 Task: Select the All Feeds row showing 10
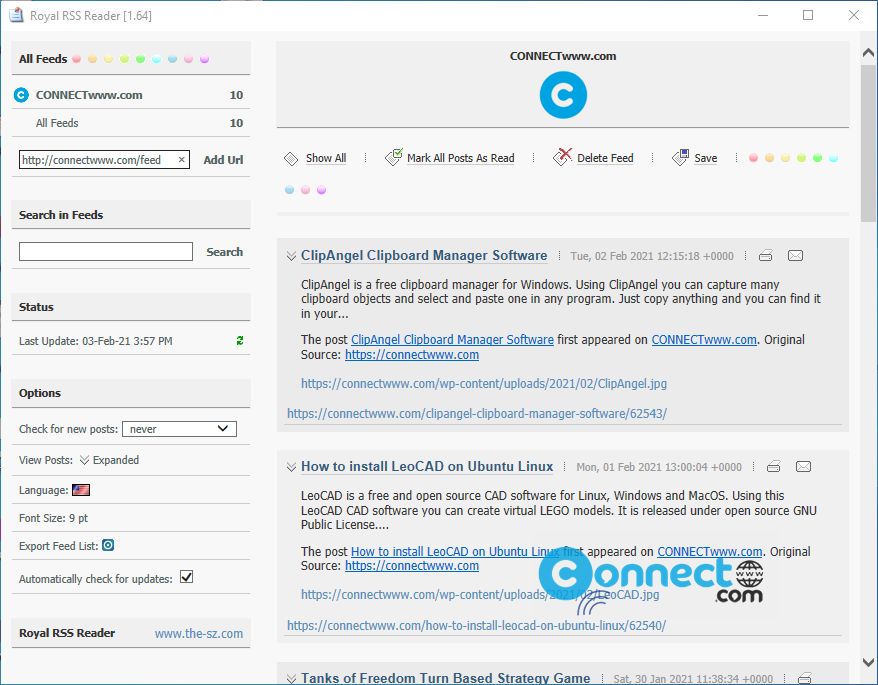pyautogui.click(x=131, y=123)
